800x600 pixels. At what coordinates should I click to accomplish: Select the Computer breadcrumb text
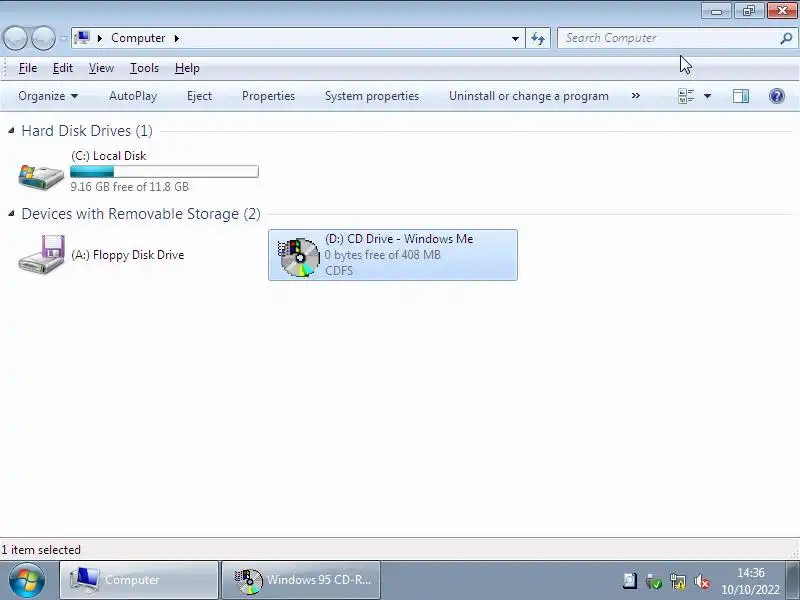point(138,38)
